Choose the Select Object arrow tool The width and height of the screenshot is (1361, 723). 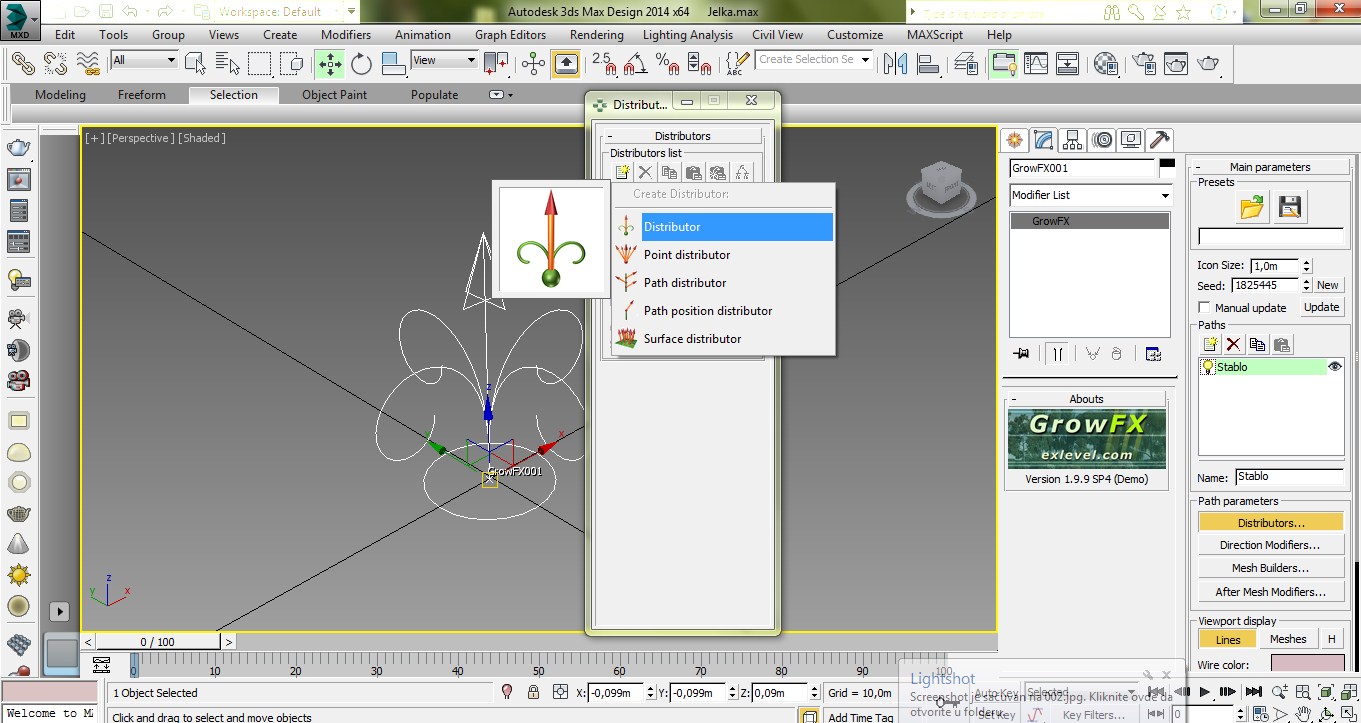pos(195,64)
